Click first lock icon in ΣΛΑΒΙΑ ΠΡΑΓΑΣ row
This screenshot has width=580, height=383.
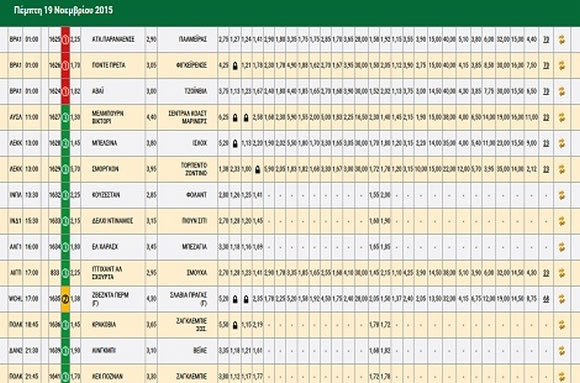235,299
